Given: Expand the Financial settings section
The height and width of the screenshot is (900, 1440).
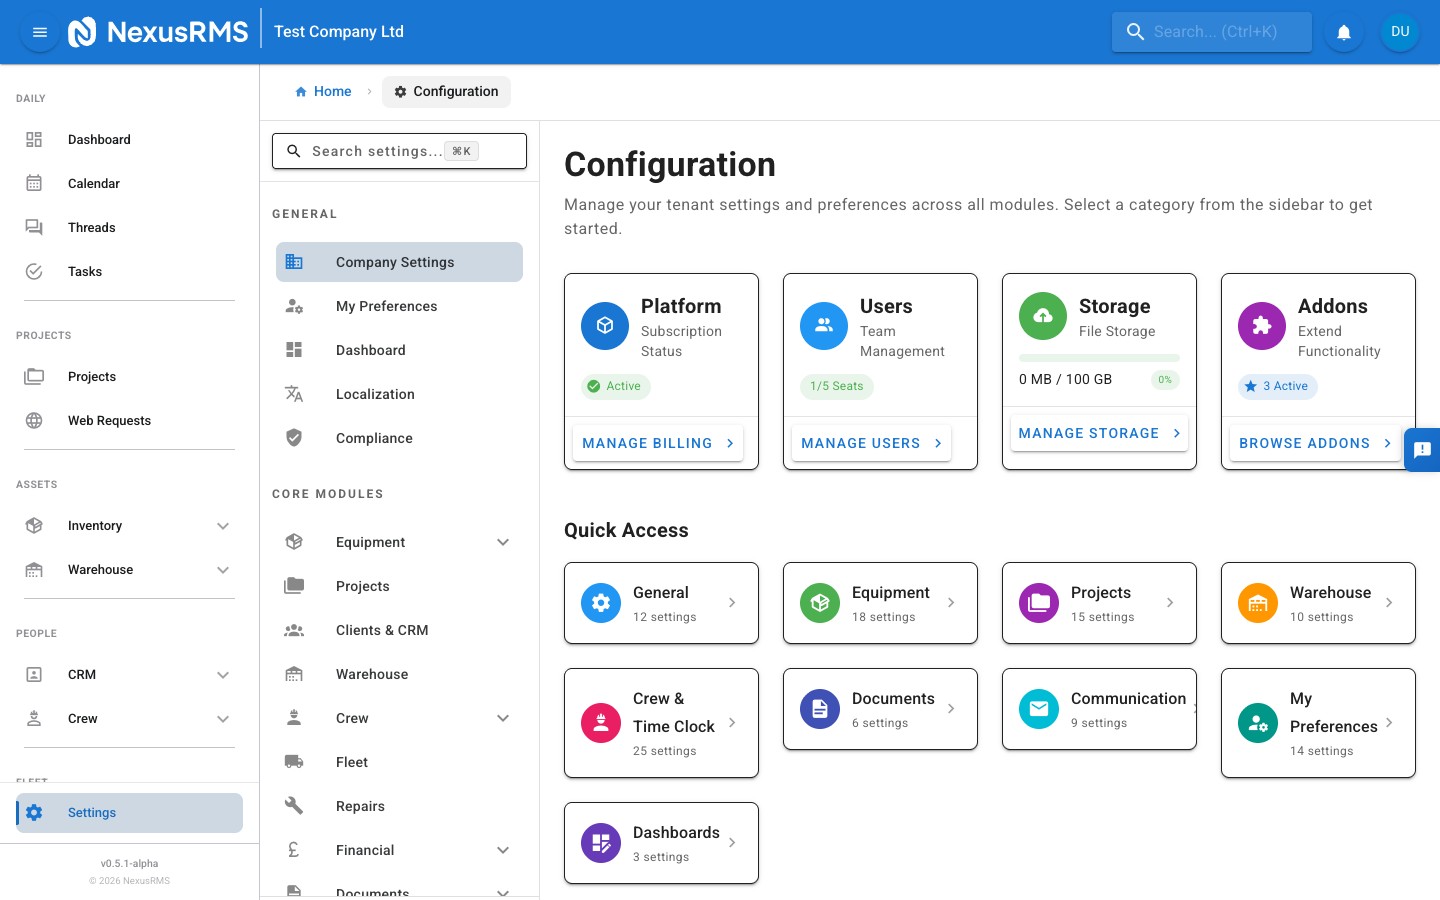Looking at the screenshot, I should pos(503,849).
